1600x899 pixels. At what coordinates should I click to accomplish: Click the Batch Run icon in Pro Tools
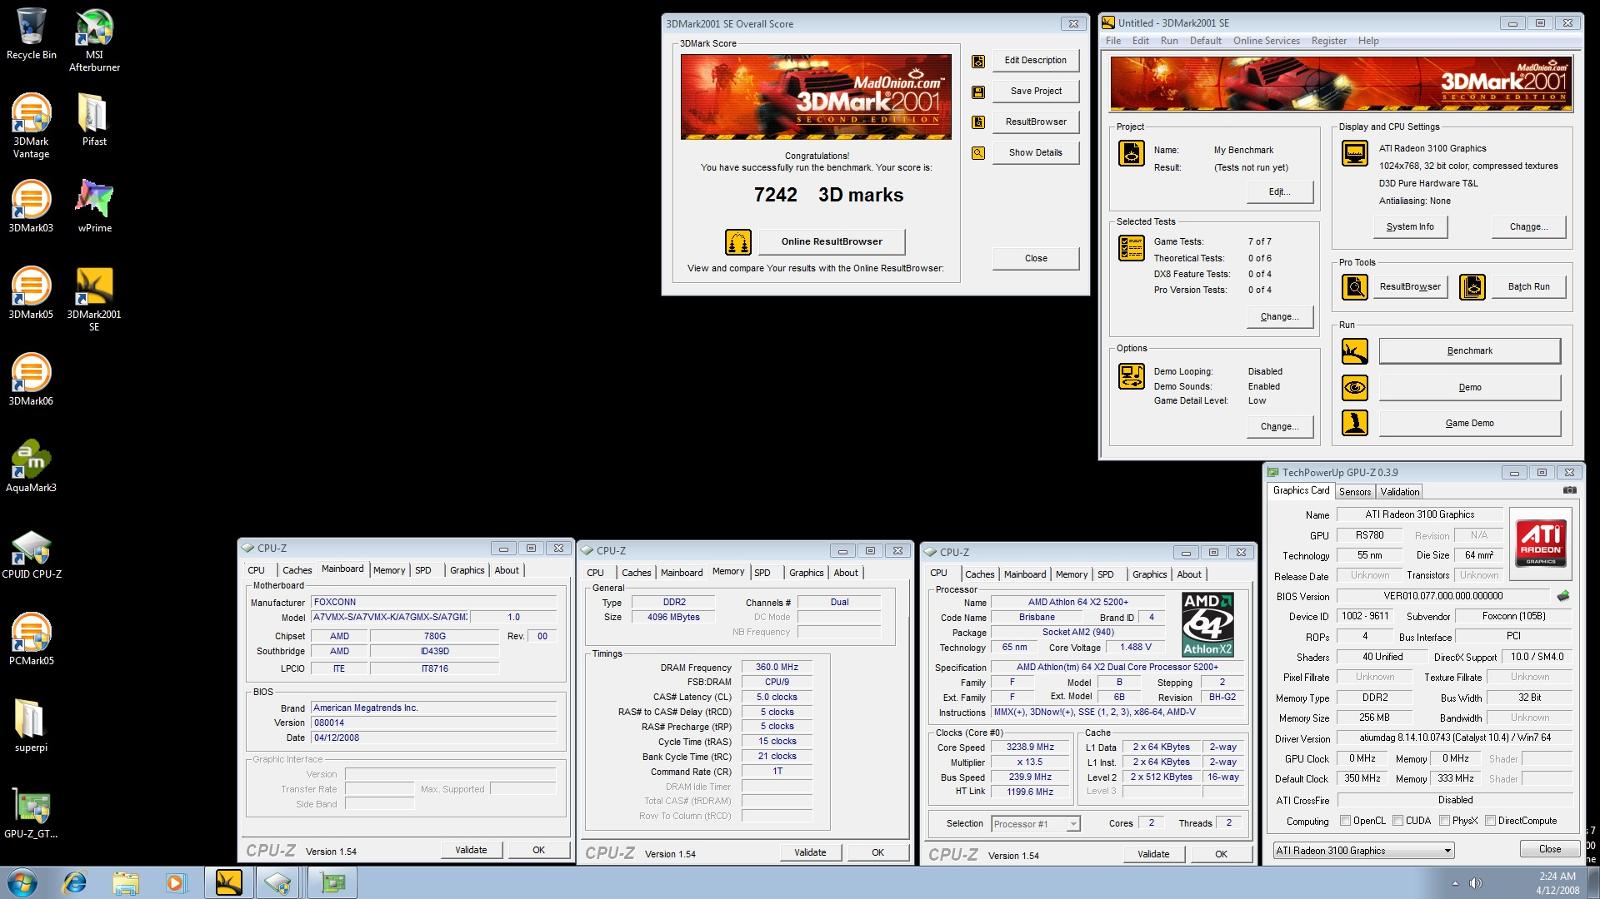1472,287
